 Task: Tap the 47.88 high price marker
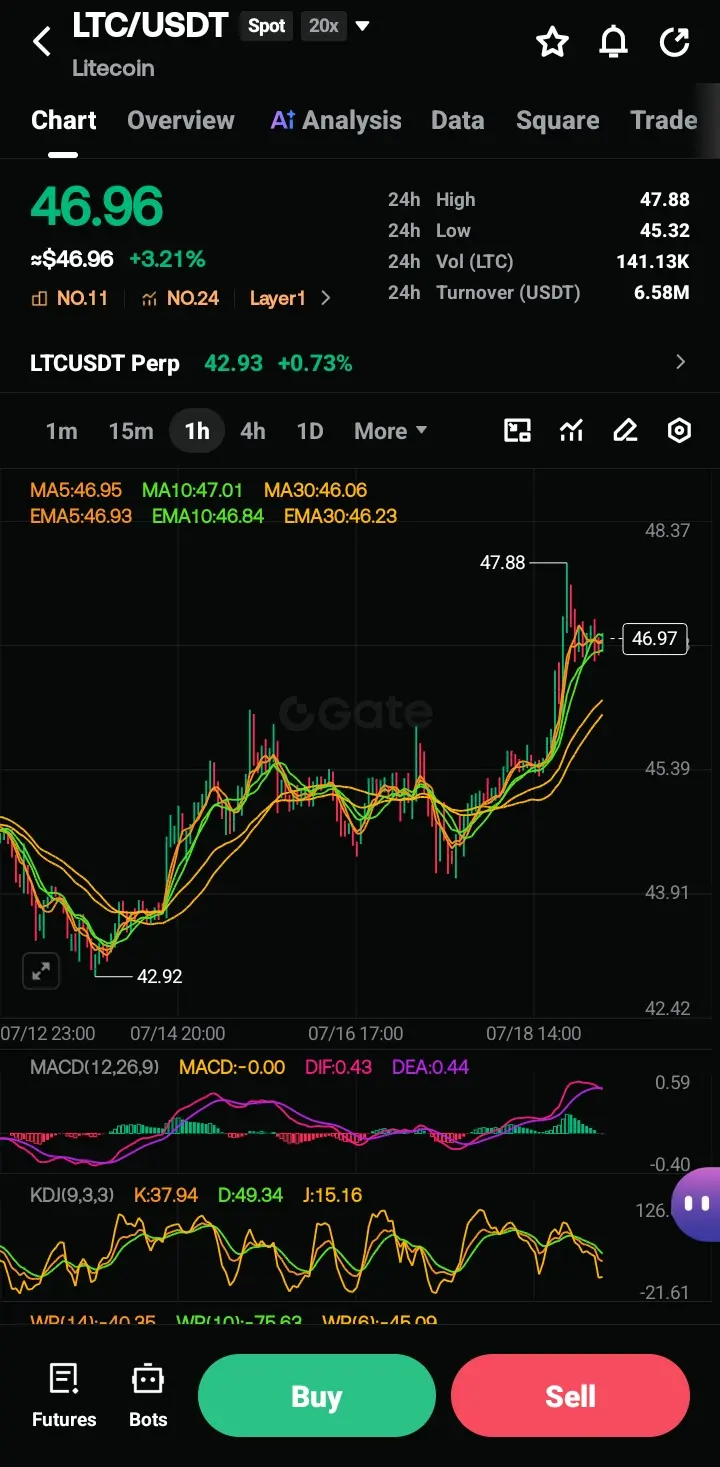[x=502, y=562]
